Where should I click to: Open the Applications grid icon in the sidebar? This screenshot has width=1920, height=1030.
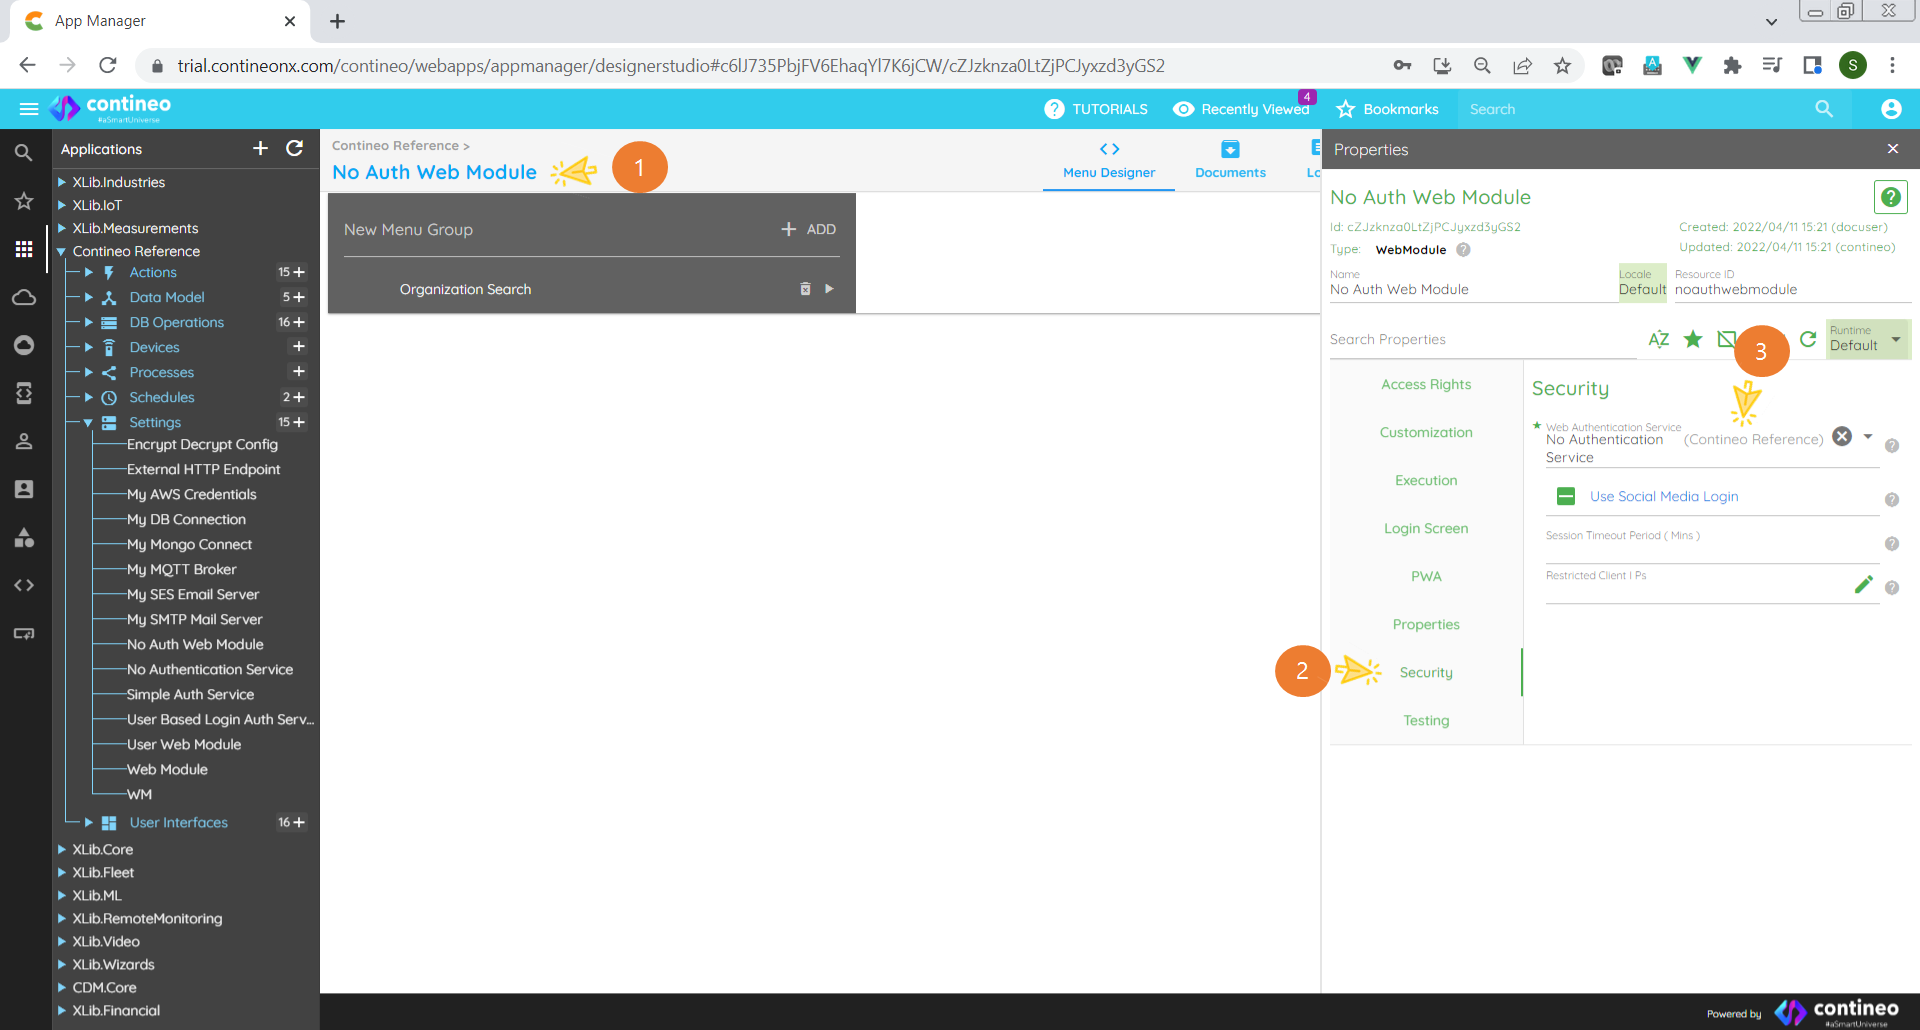23,249
